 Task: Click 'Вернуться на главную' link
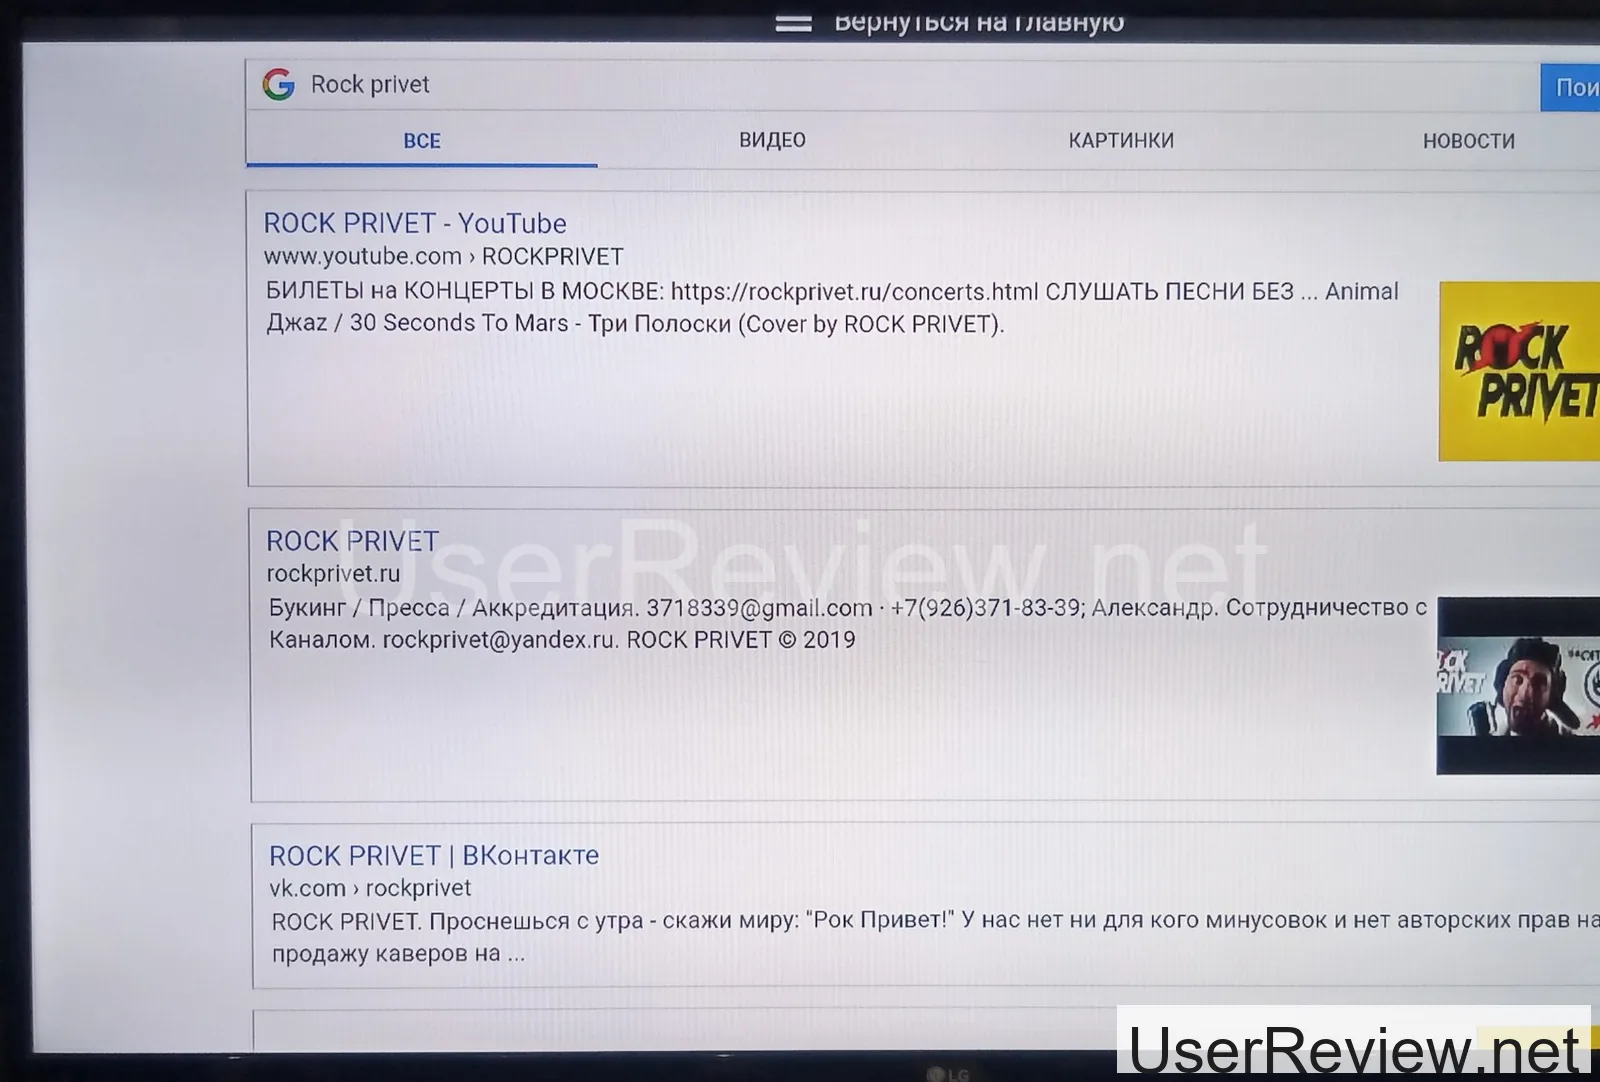point(978,22)
